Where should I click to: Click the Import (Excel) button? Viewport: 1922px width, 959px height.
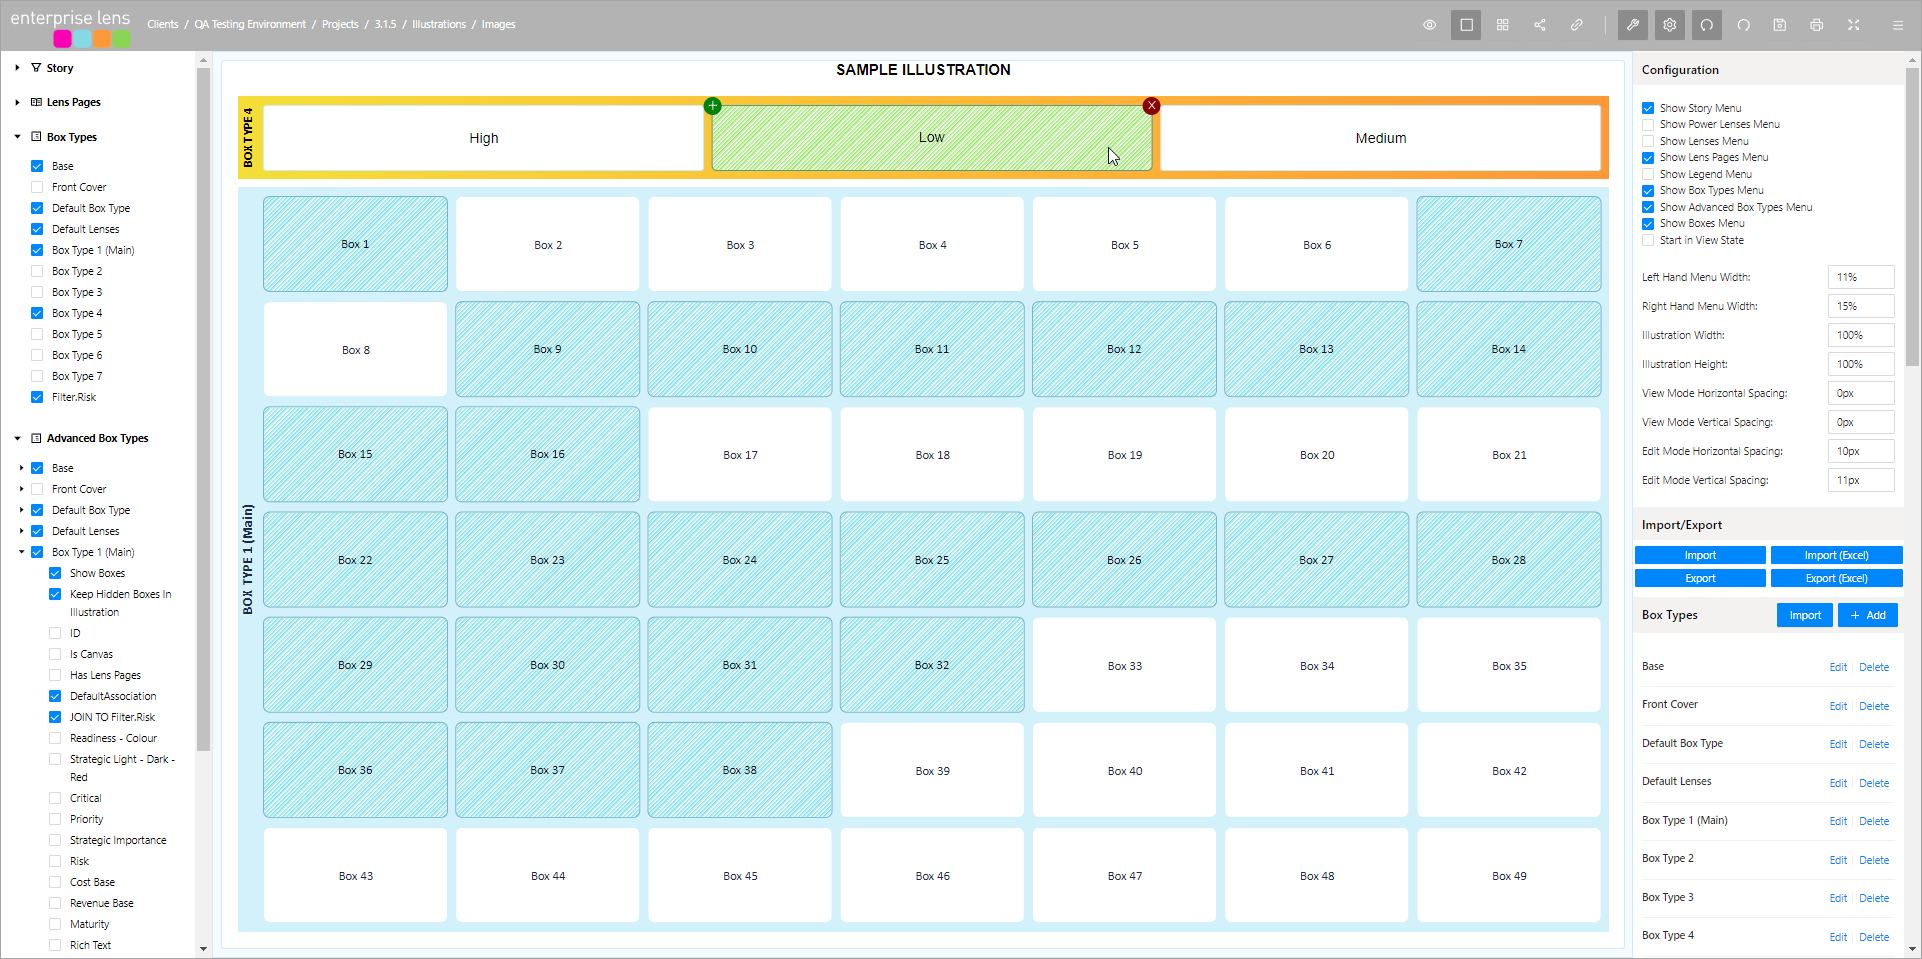1835,555
